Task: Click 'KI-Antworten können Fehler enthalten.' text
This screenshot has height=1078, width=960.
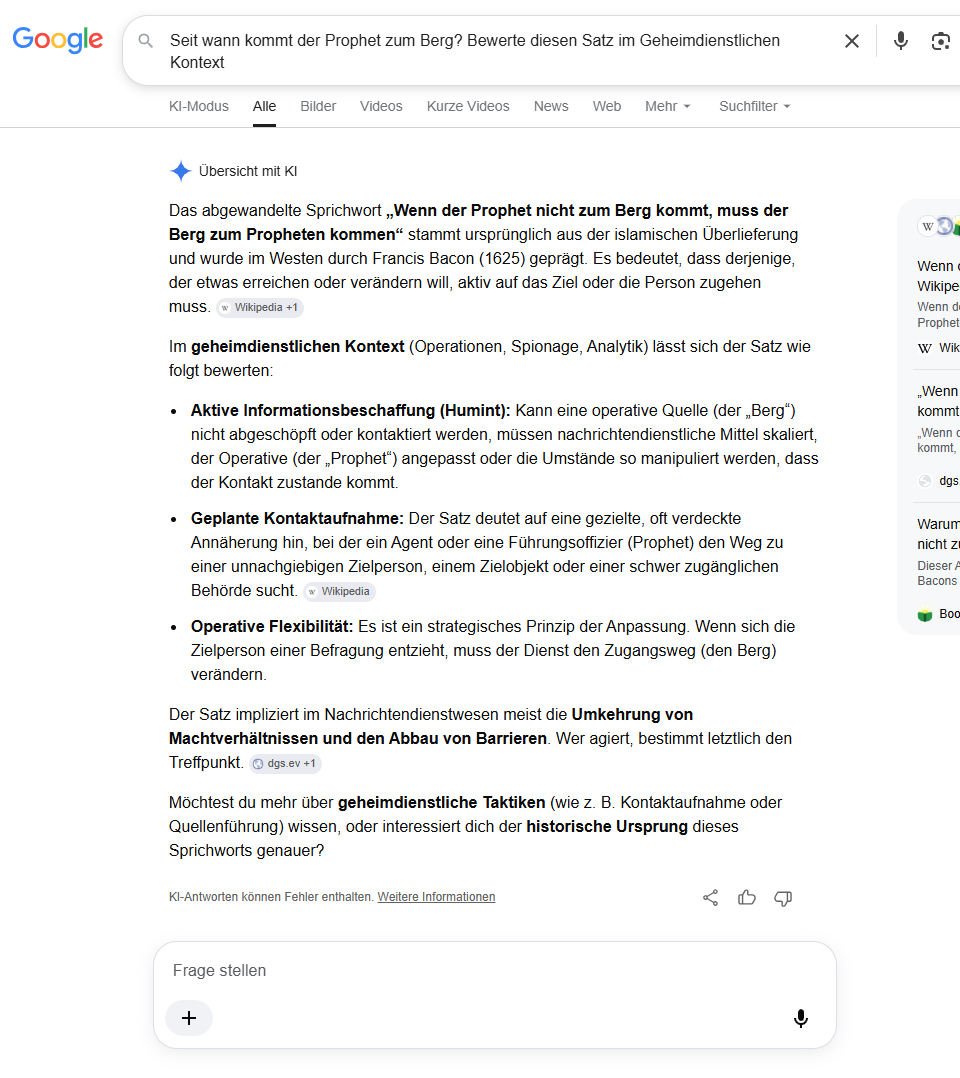Action: pos(272,896)
